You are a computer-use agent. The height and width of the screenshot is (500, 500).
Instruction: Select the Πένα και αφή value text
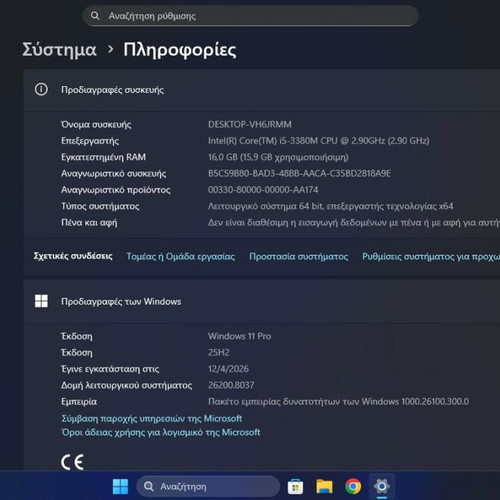(354, 222)
